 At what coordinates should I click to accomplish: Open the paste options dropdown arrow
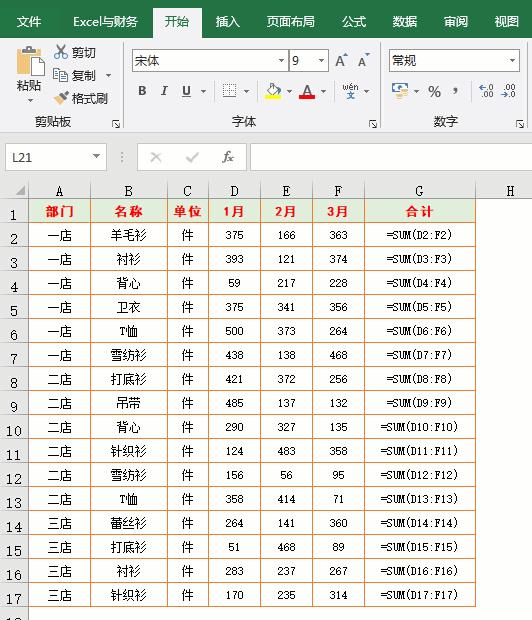click(x=30, y=101)
